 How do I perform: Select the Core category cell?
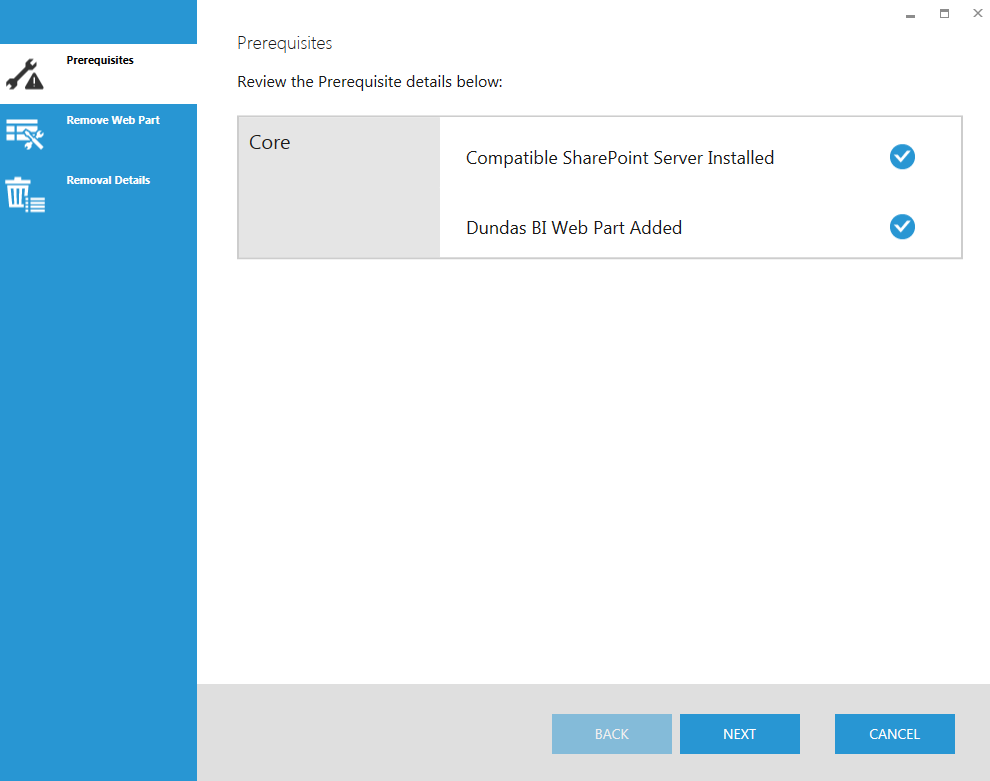click(339, 188)
